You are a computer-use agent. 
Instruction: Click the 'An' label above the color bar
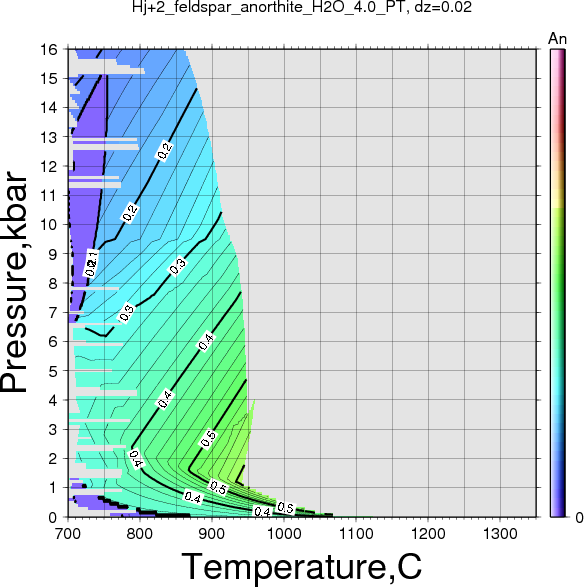[x=557, y=39]
